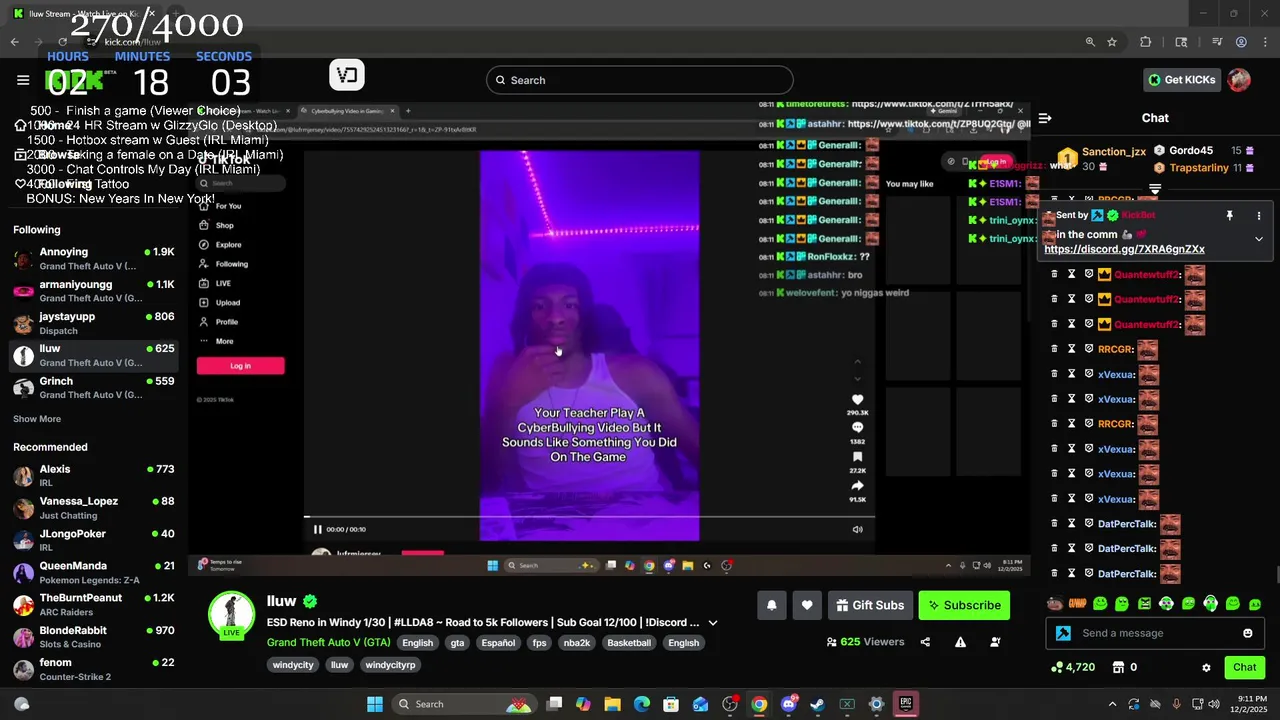Image resolution: width=1280 pixels, height=720 pixels.
Task: Open Annoying's channel in Following list
Action: [94, 259]
